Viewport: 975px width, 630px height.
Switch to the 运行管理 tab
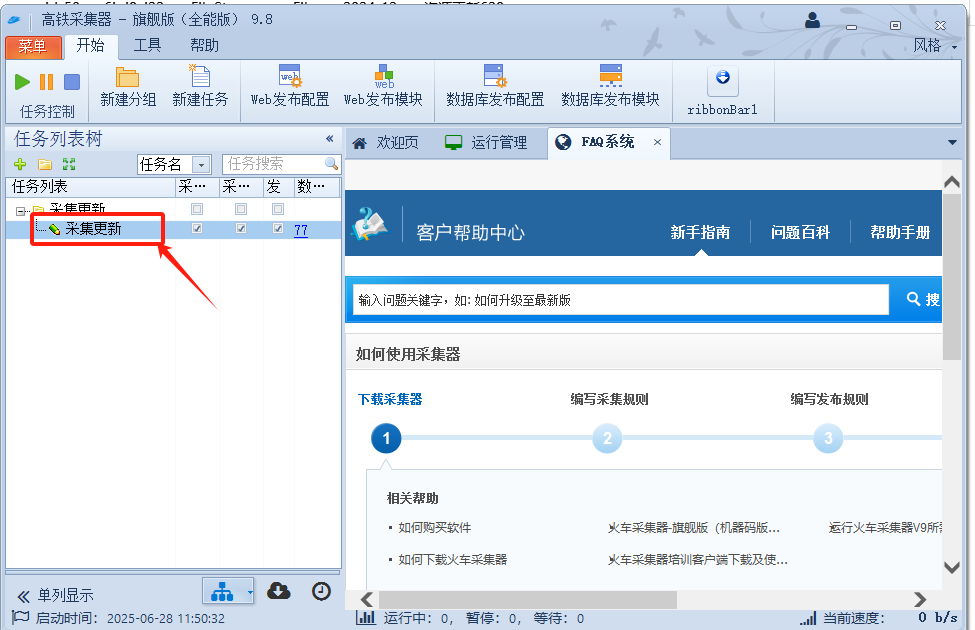486,143
